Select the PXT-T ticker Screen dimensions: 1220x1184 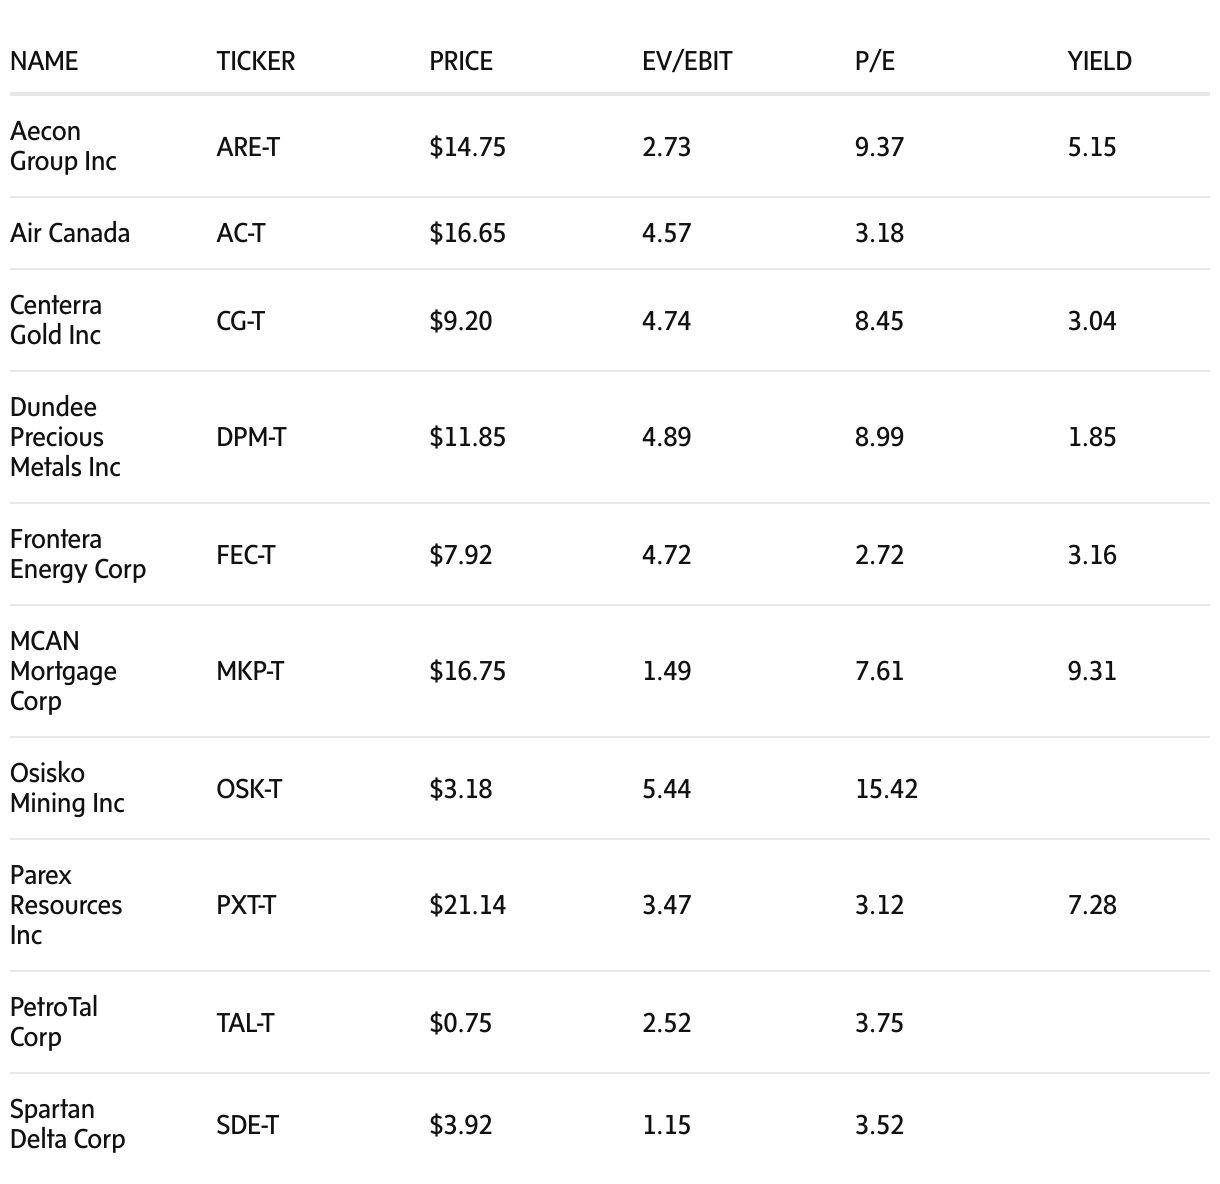pos(246,905)
